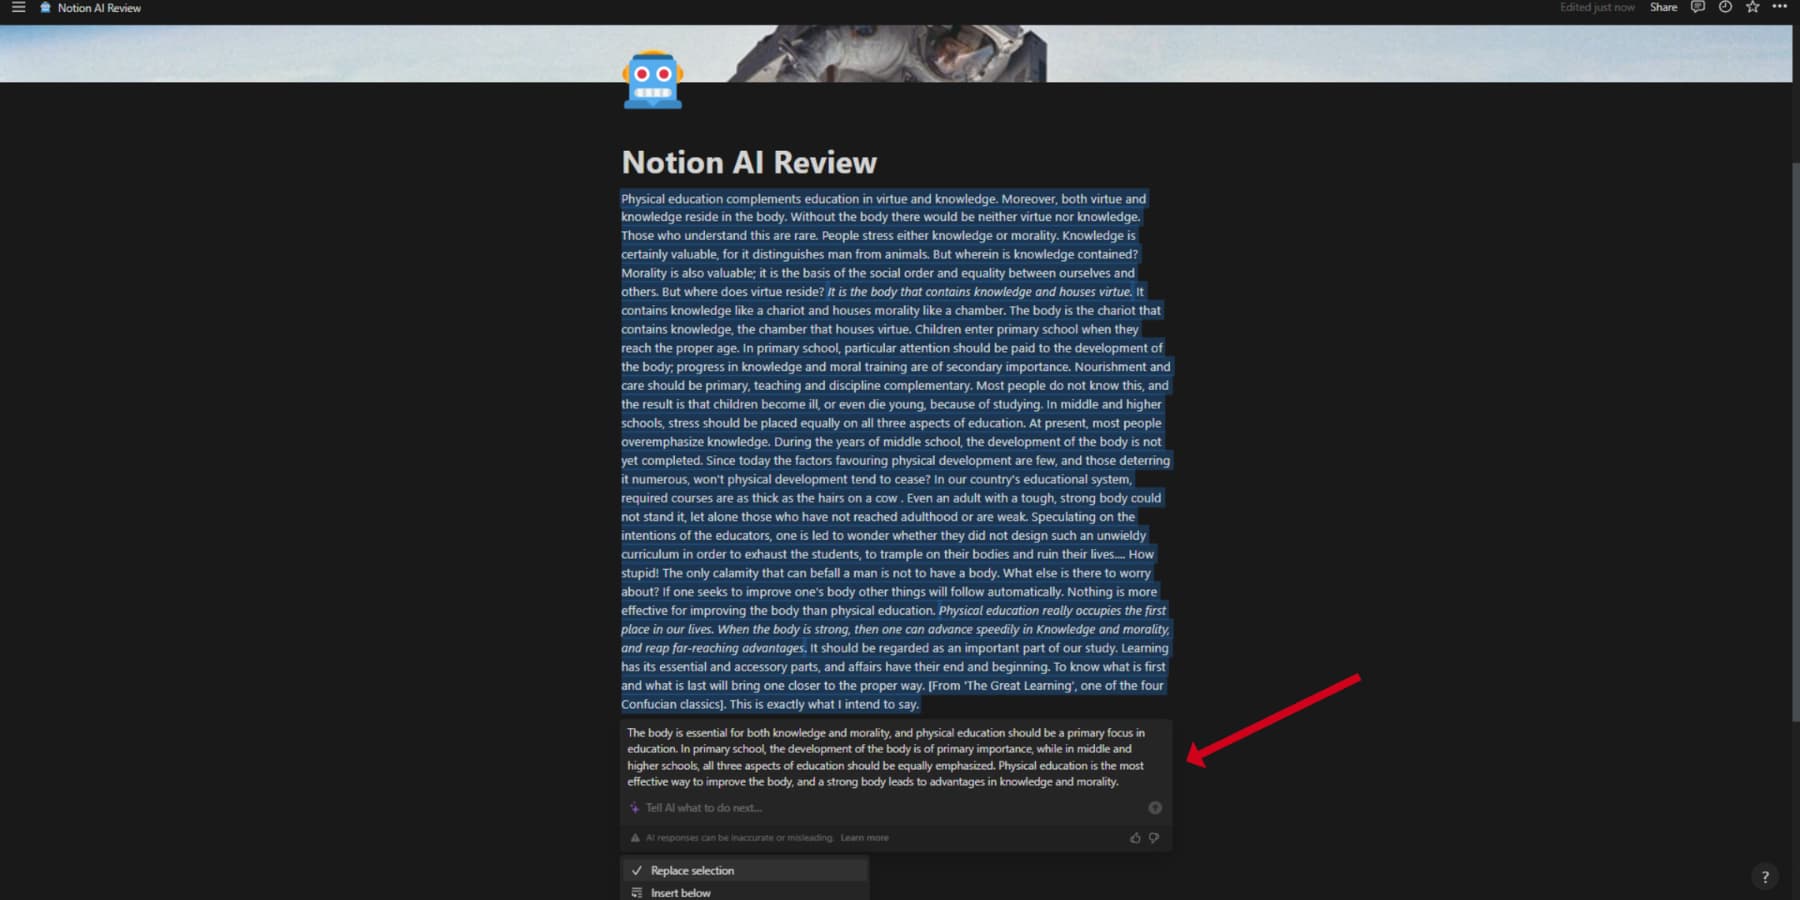The image size is (1800, 900).
Task: Open page history via clock icon
Action: tap(1725, 7)
